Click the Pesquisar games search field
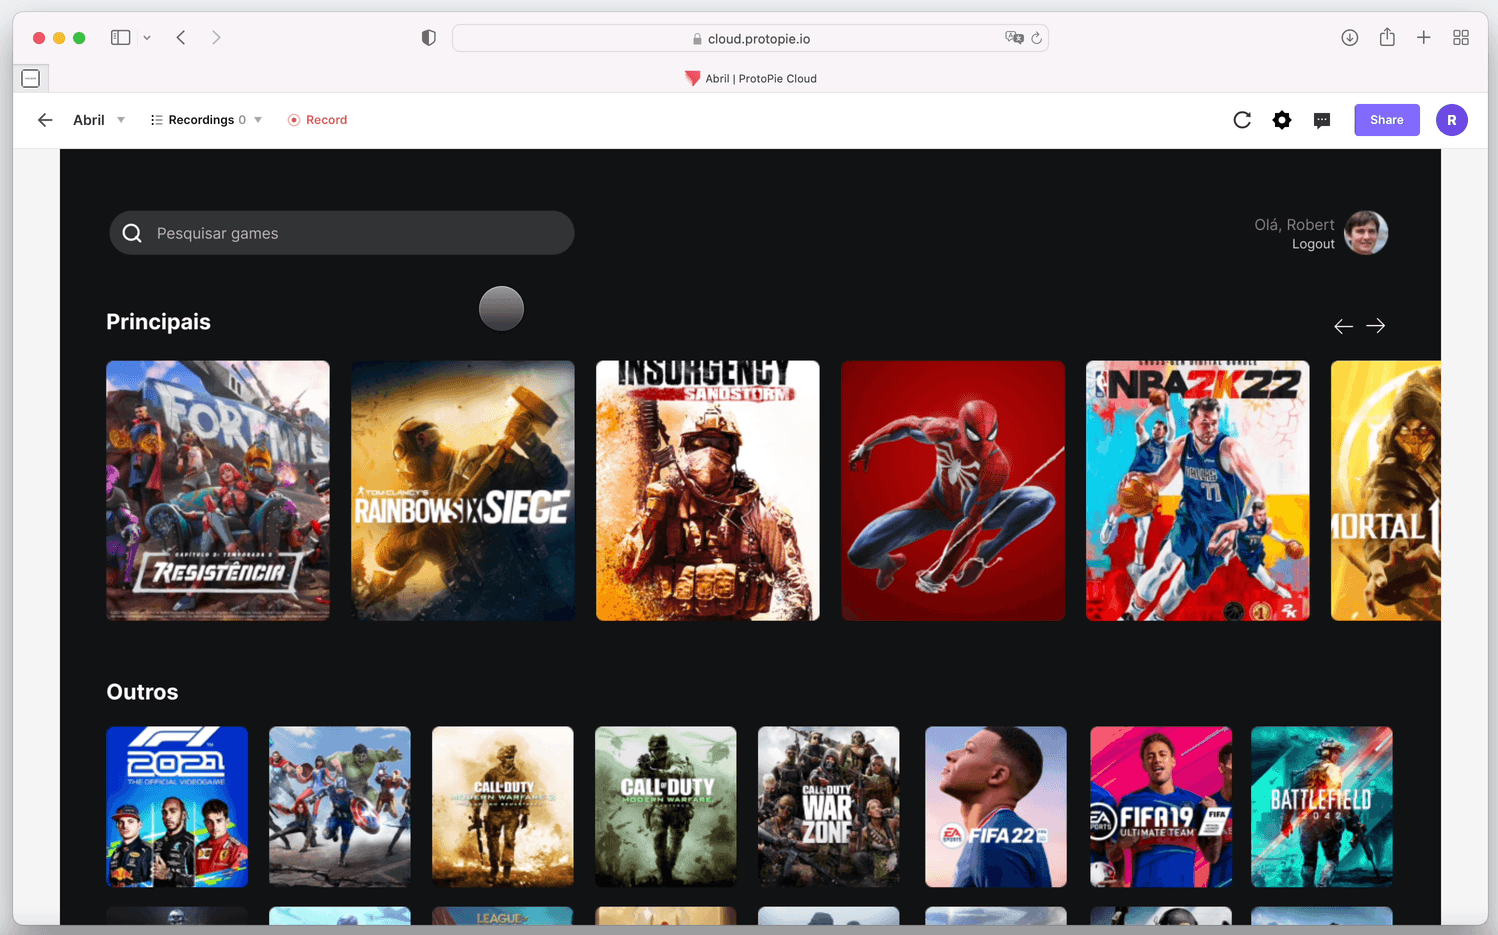Viewport: 1498px width, 935px height. (x=342, y=233)
